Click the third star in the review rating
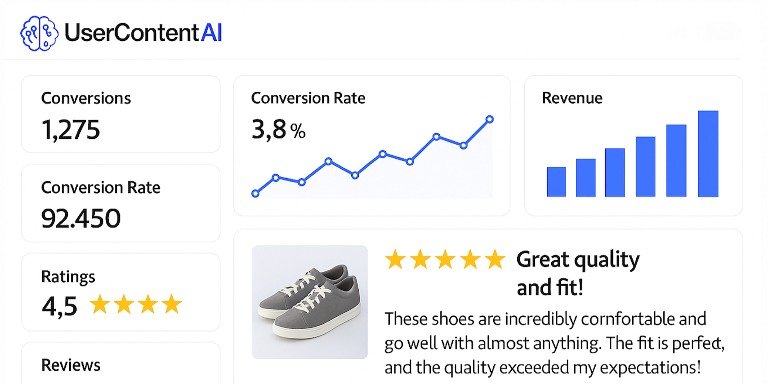768x384 pixels. point(445,259)
